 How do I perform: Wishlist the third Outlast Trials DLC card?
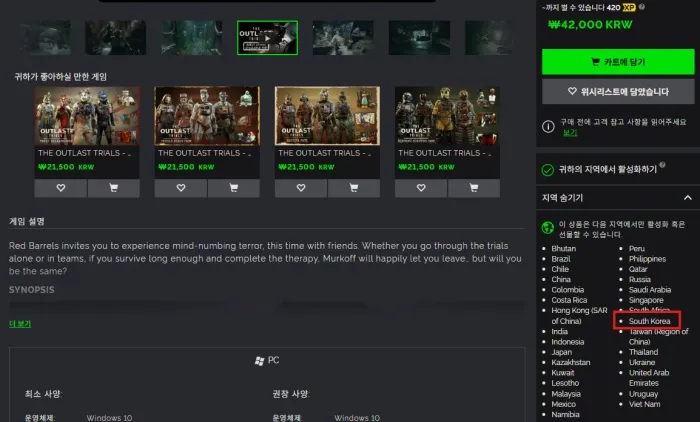click(301, 188)
